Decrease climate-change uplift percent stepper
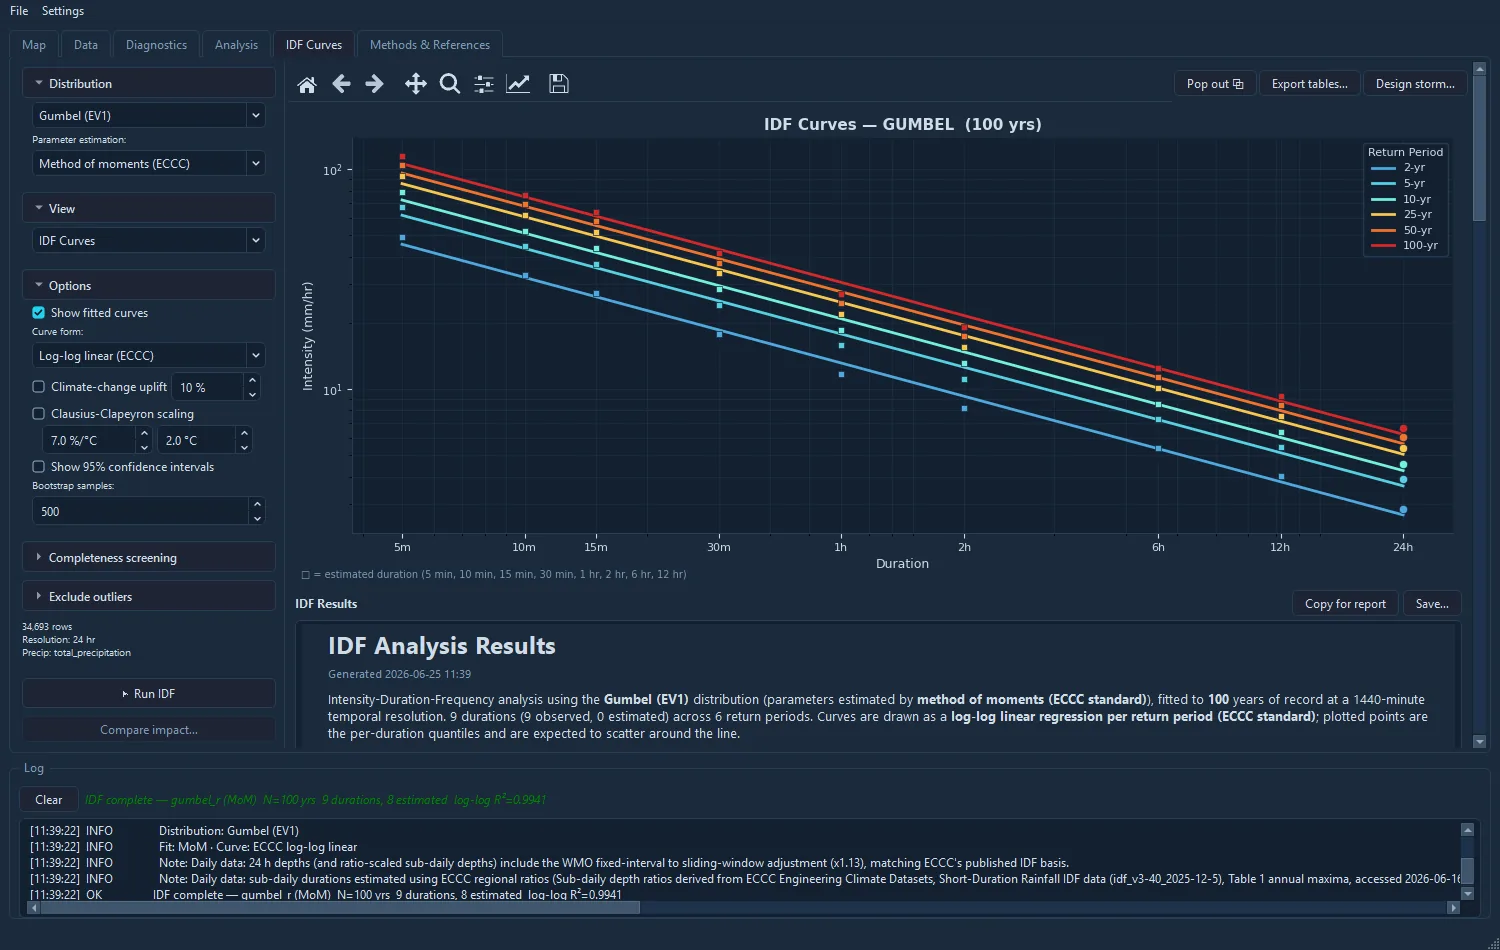Viewport: 1500px width, 950px height. tap(252, 393)
